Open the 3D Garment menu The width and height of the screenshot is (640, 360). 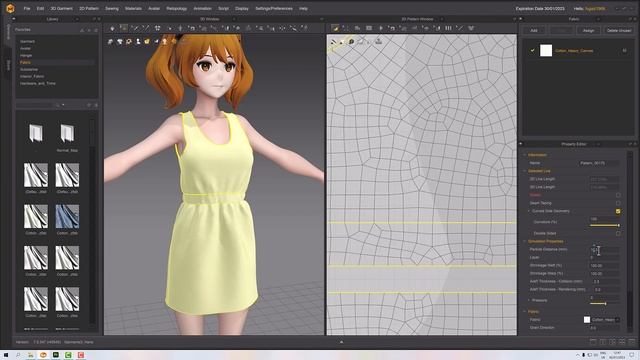tap(61, 9)
